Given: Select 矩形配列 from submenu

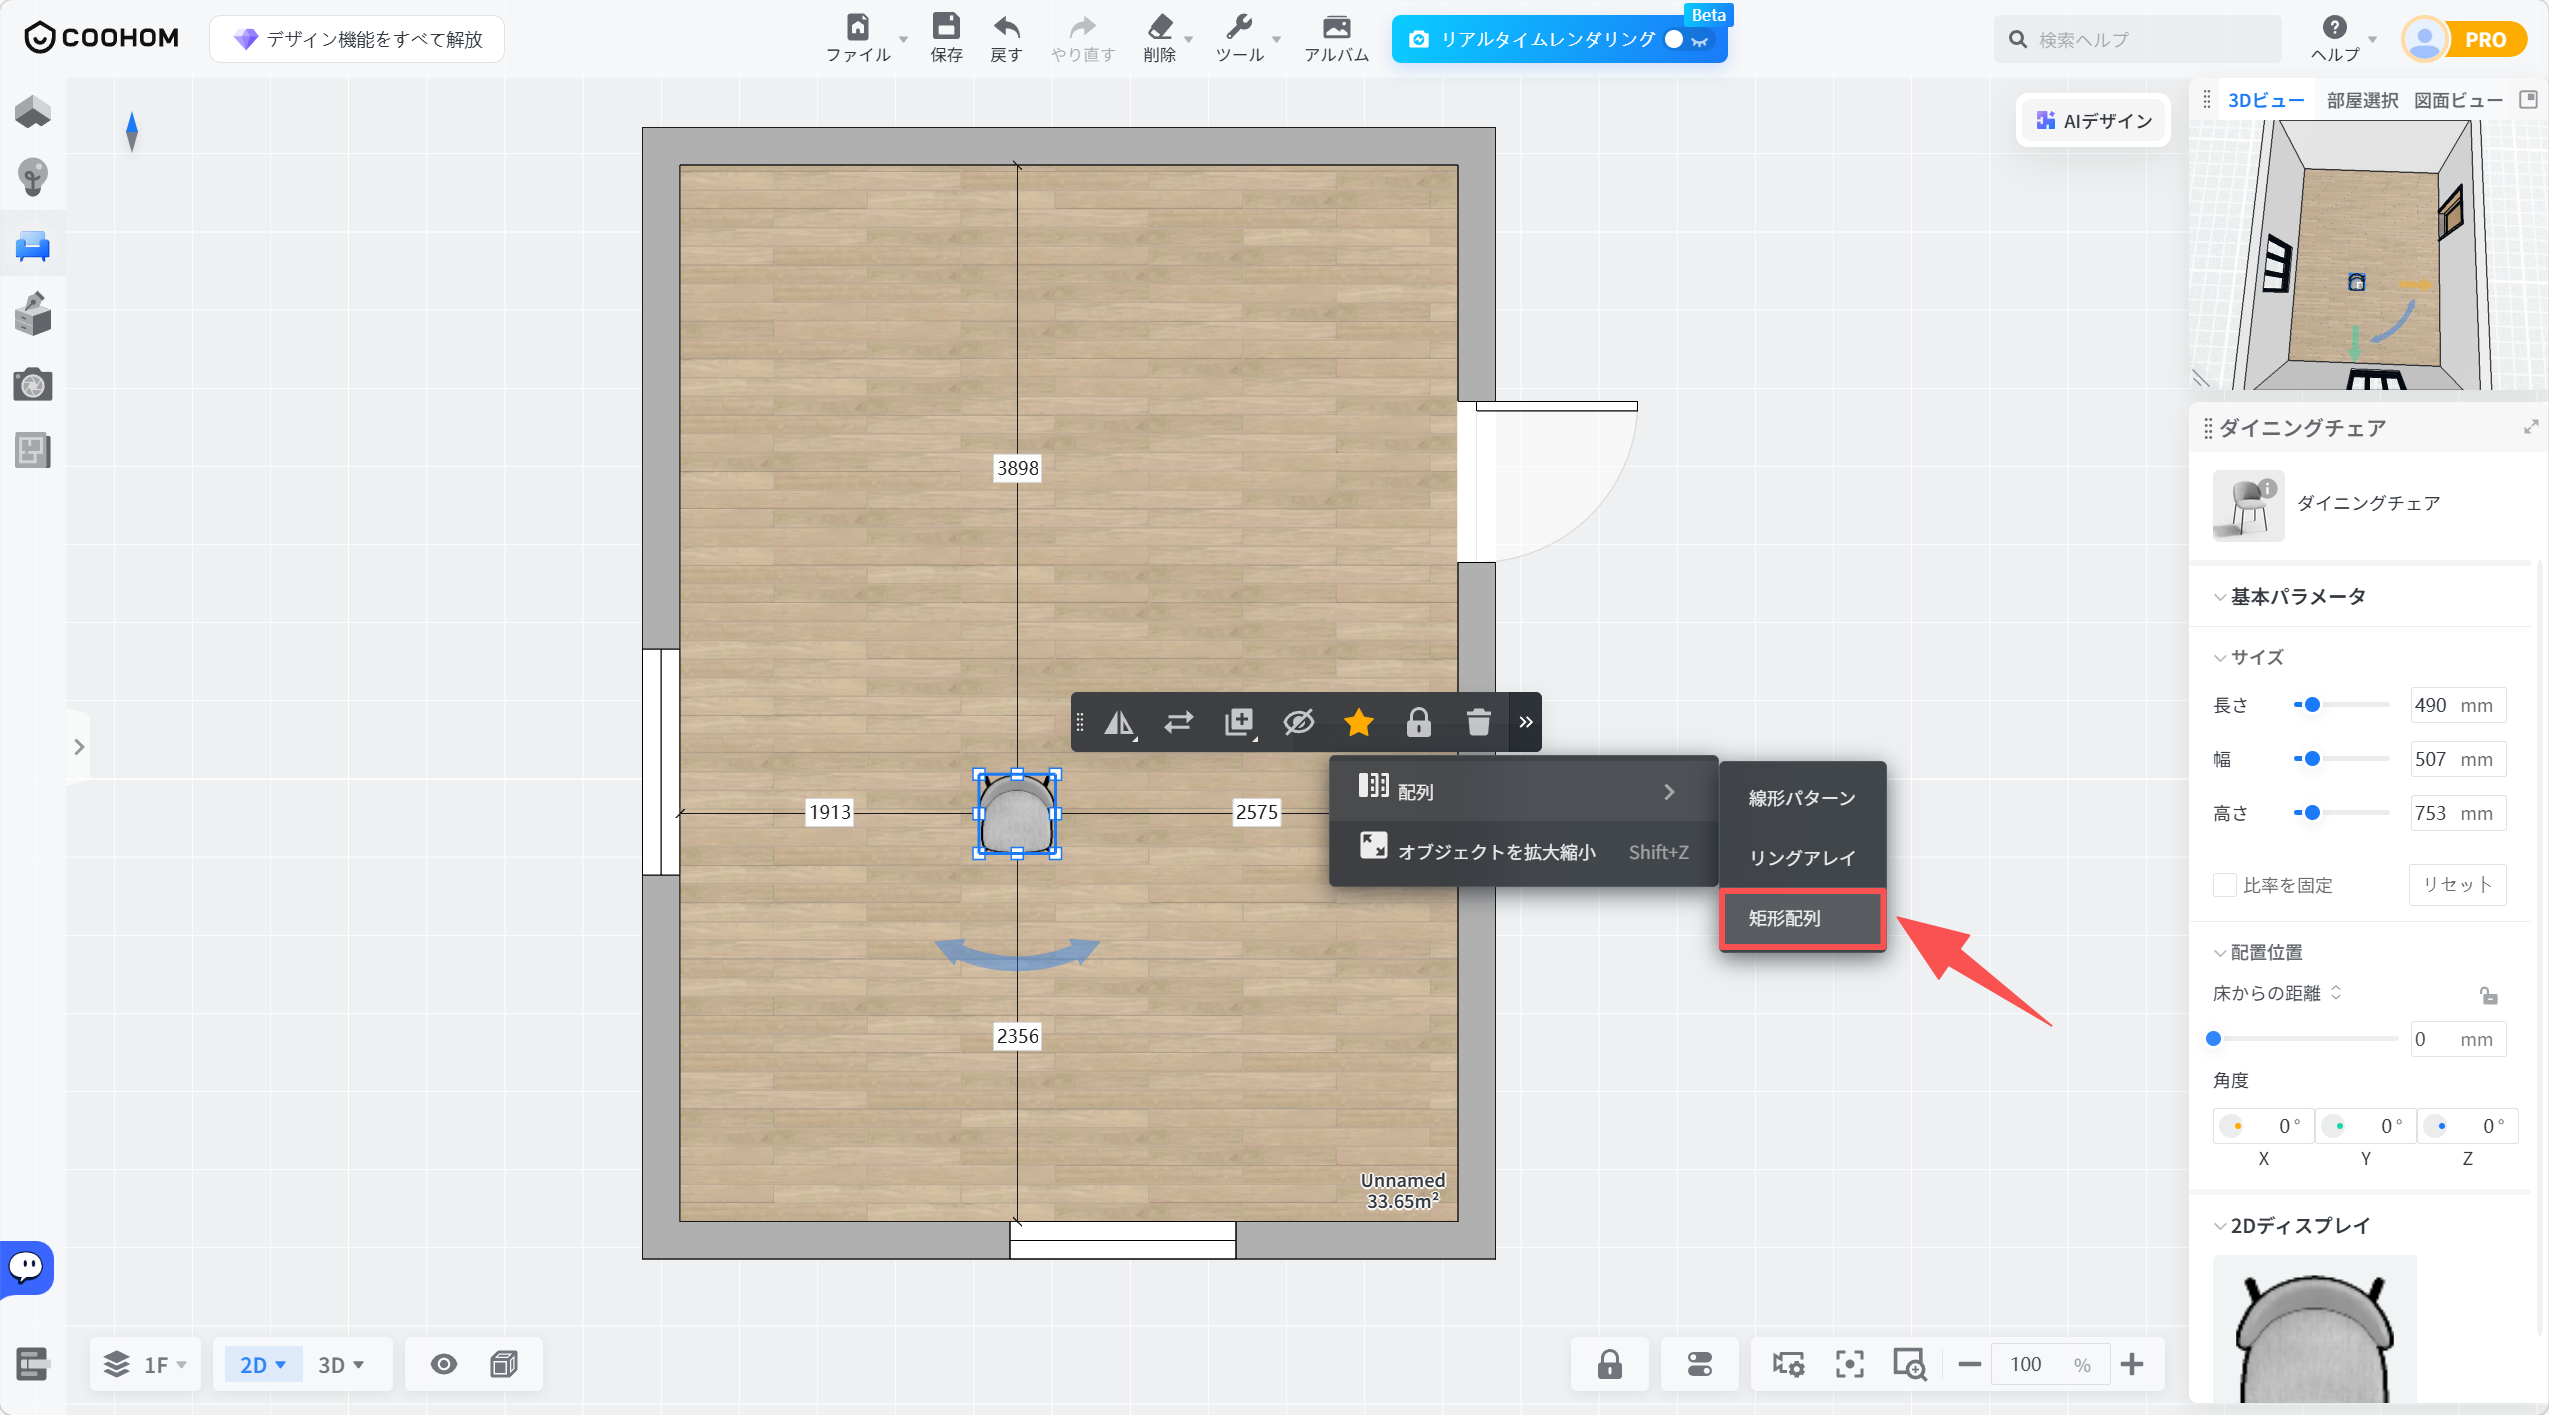Looking at the screenshot, I should pos(1802,918).
